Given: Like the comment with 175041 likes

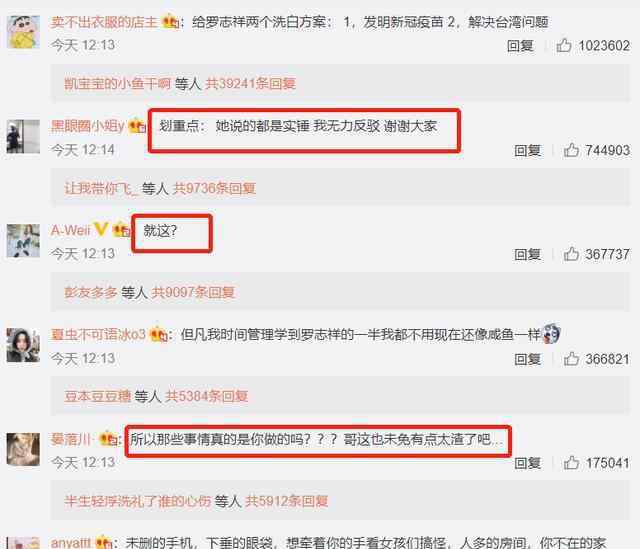Looking at the screenshot, I should point(571,462).
